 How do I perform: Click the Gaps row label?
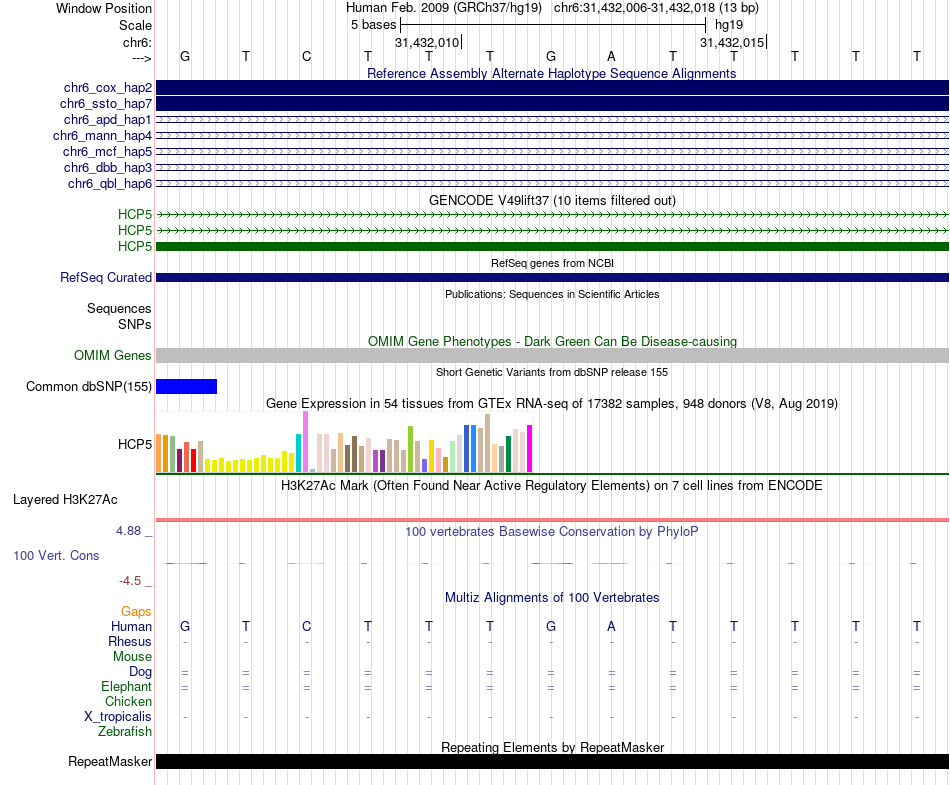coord(136,612)
